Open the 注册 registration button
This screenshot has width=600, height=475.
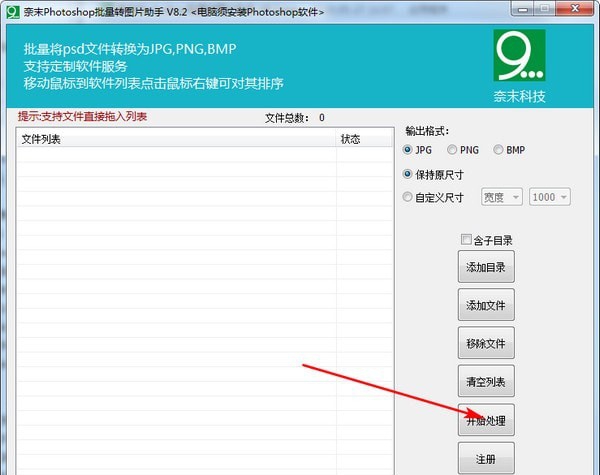(486, 459)
